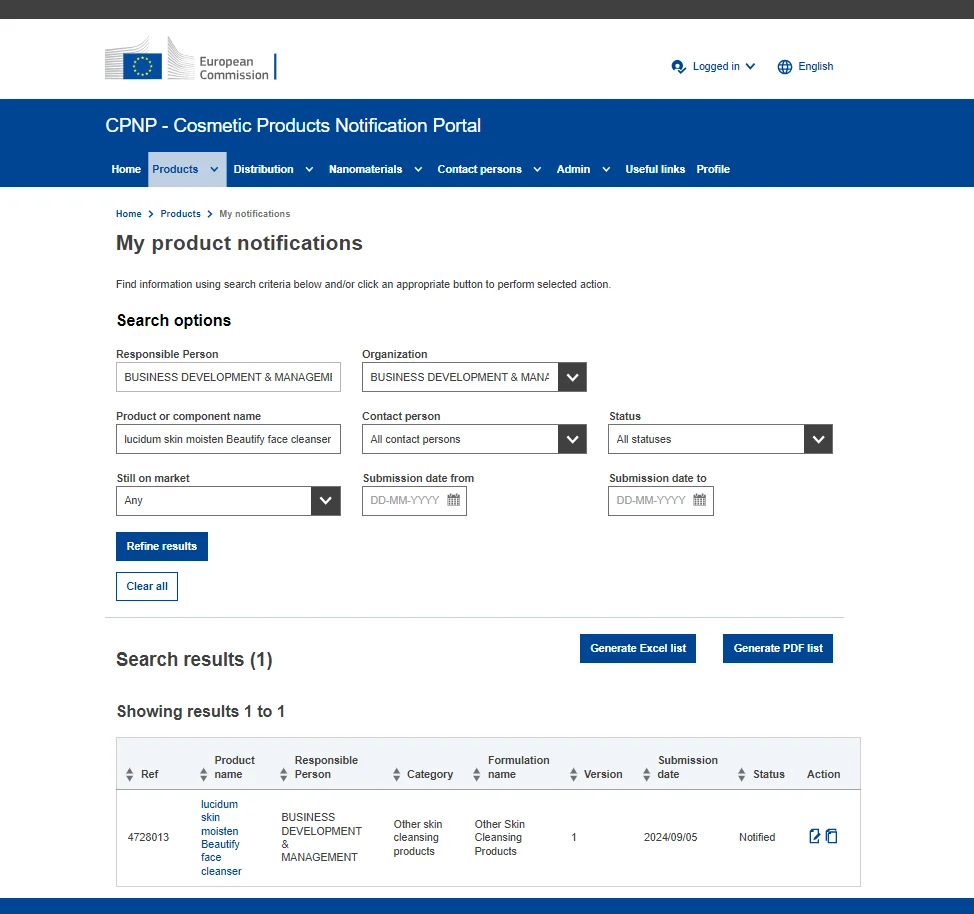The image size is (974, 914).
Task: Sort table by Submission date arrows
Action: click(646, 775)
